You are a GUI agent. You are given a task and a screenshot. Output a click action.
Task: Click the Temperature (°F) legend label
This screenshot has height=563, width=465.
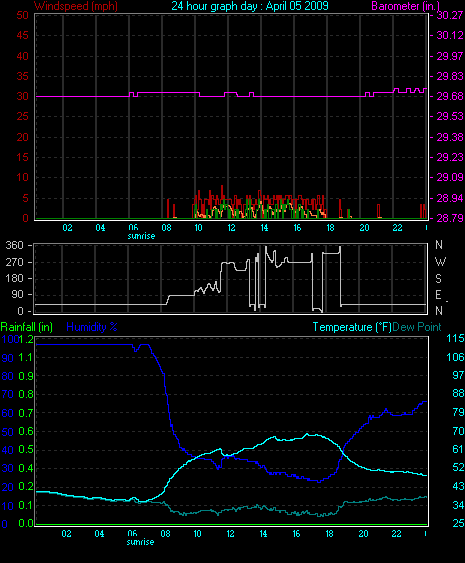coord(352,327)
